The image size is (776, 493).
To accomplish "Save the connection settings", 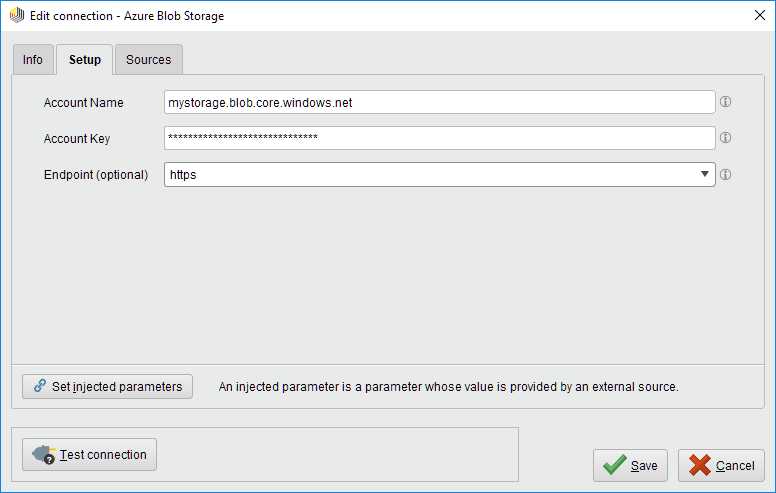I will pos(631,465).
